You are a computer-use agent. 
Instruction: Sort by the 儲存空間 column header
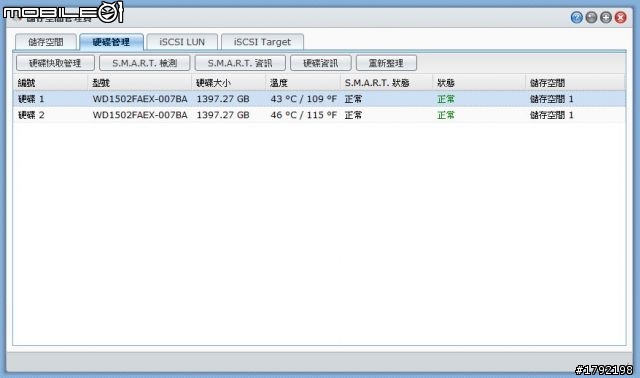[576, 83]
